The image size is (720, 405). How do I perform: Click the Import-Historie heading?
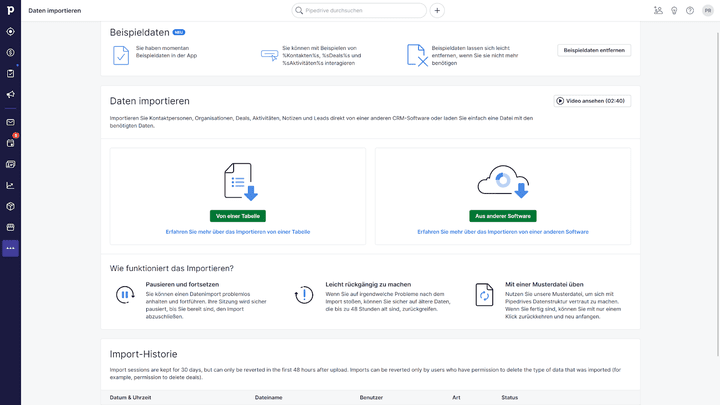(x=143, y=354)
